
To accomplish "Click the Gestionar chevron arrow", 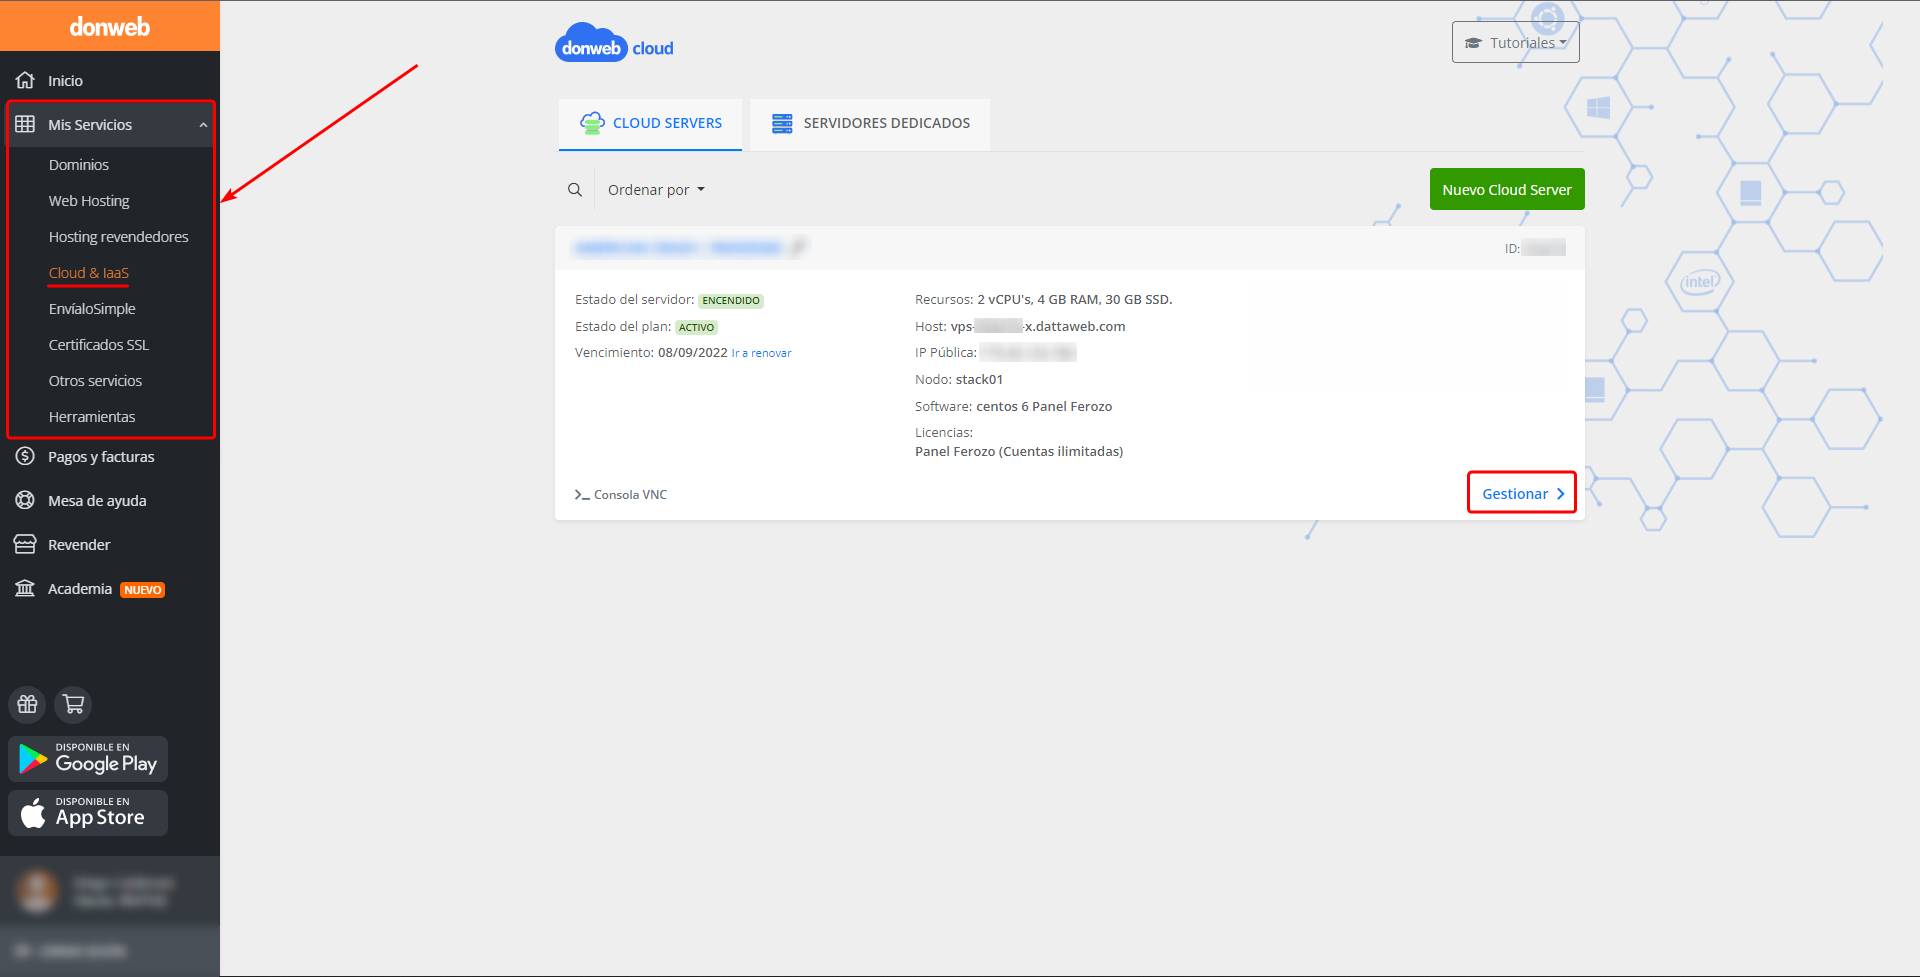I will 1560,494.
